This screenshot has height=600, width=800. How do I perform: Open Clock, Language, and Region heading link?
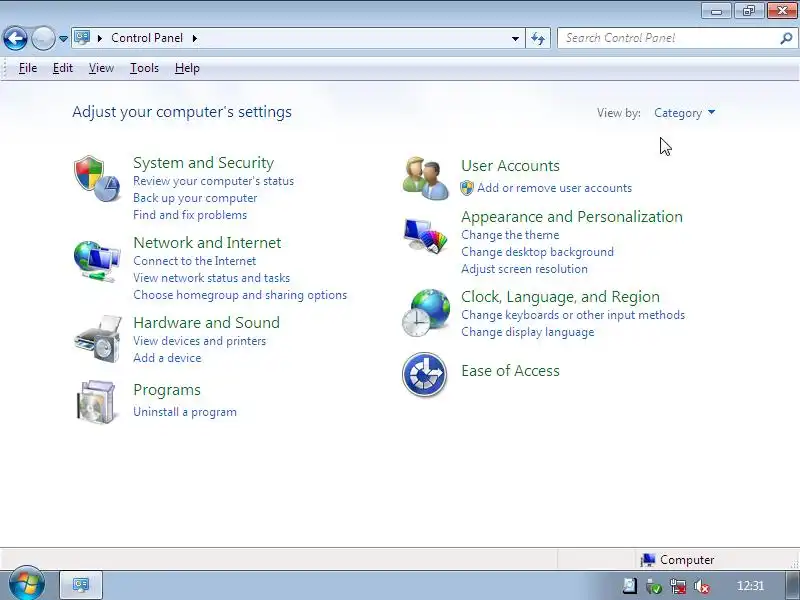pos(560,297)
